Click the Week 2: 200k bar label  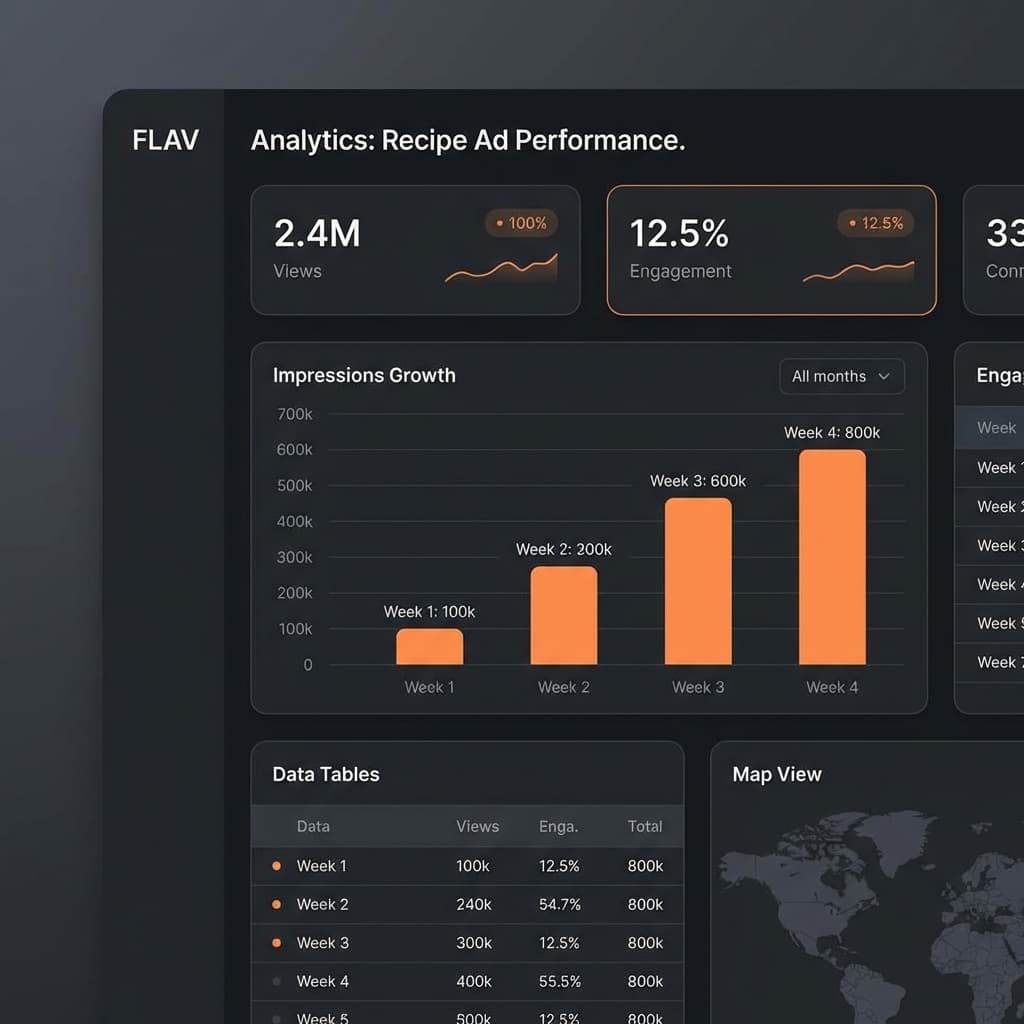tap(563, 549)
